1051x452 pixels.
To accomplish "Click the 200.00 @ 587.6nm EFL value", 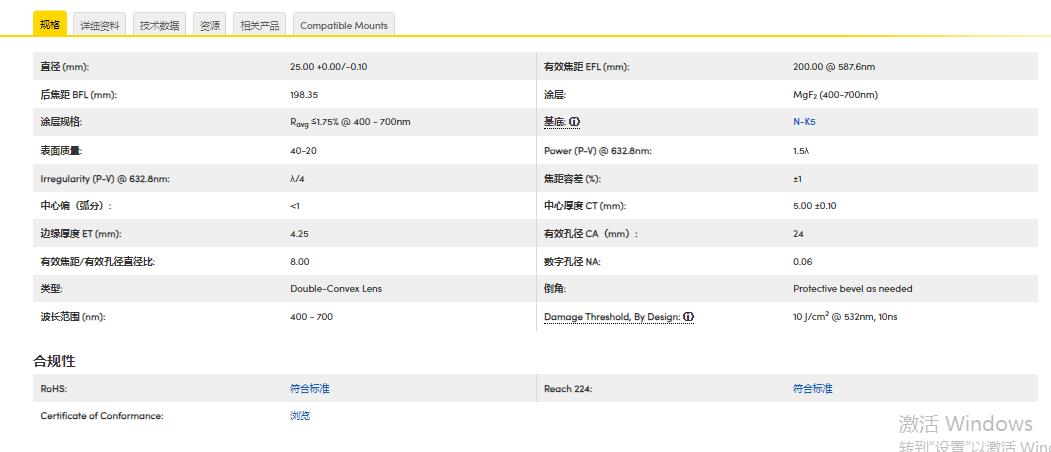I will tap(833, 67).
